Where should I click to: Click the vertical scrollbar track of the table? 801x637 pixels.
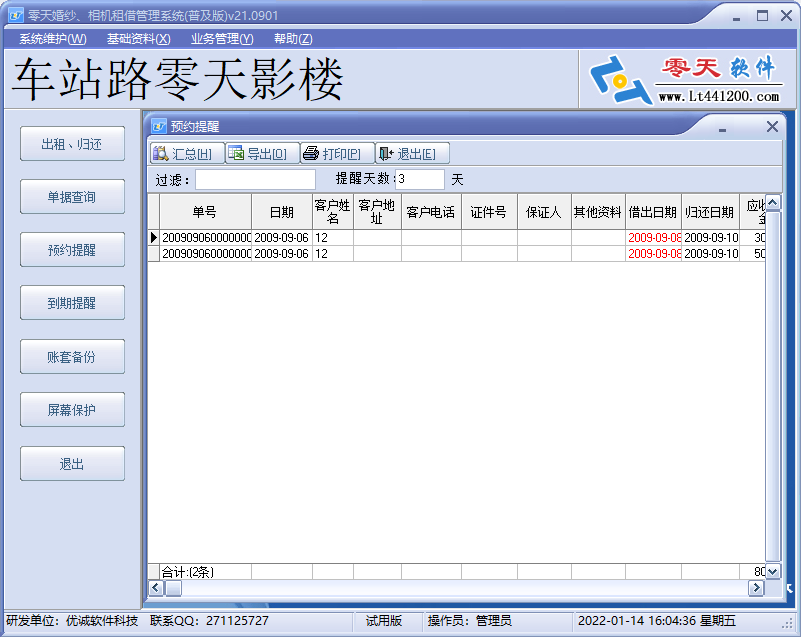coord(772,387)
